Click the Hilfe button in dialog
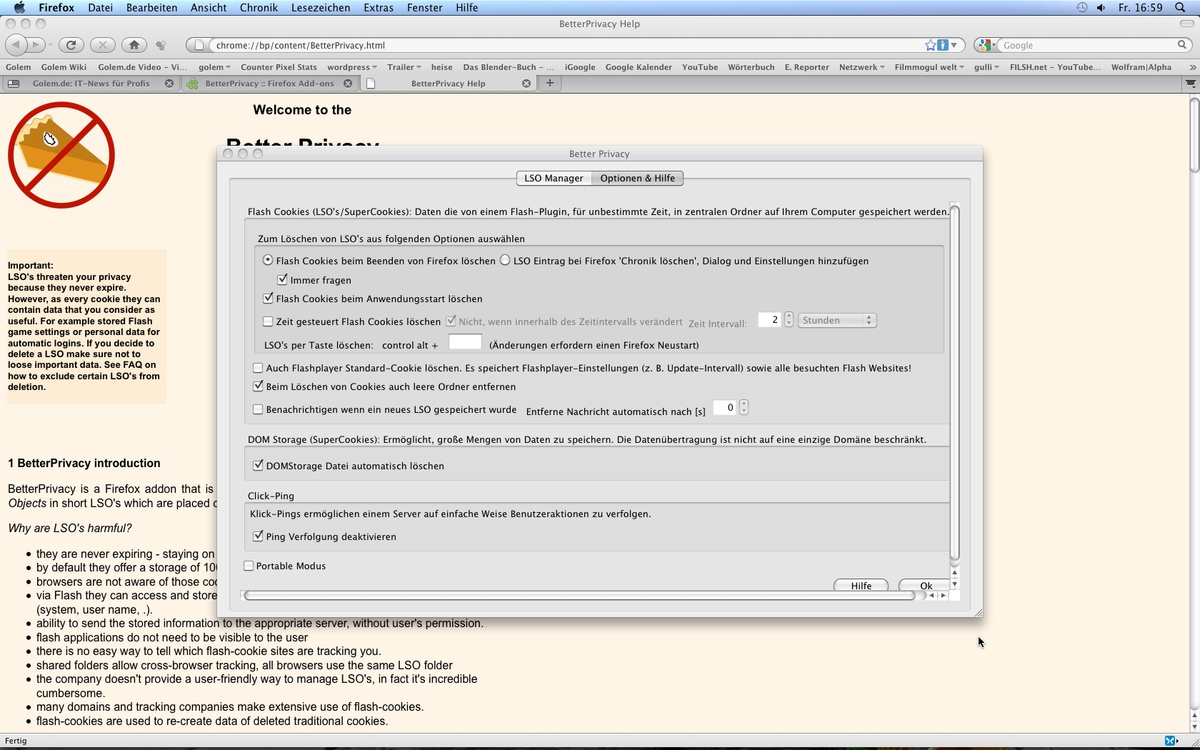Screen dimensions: 1200x750 click(861, 586)
